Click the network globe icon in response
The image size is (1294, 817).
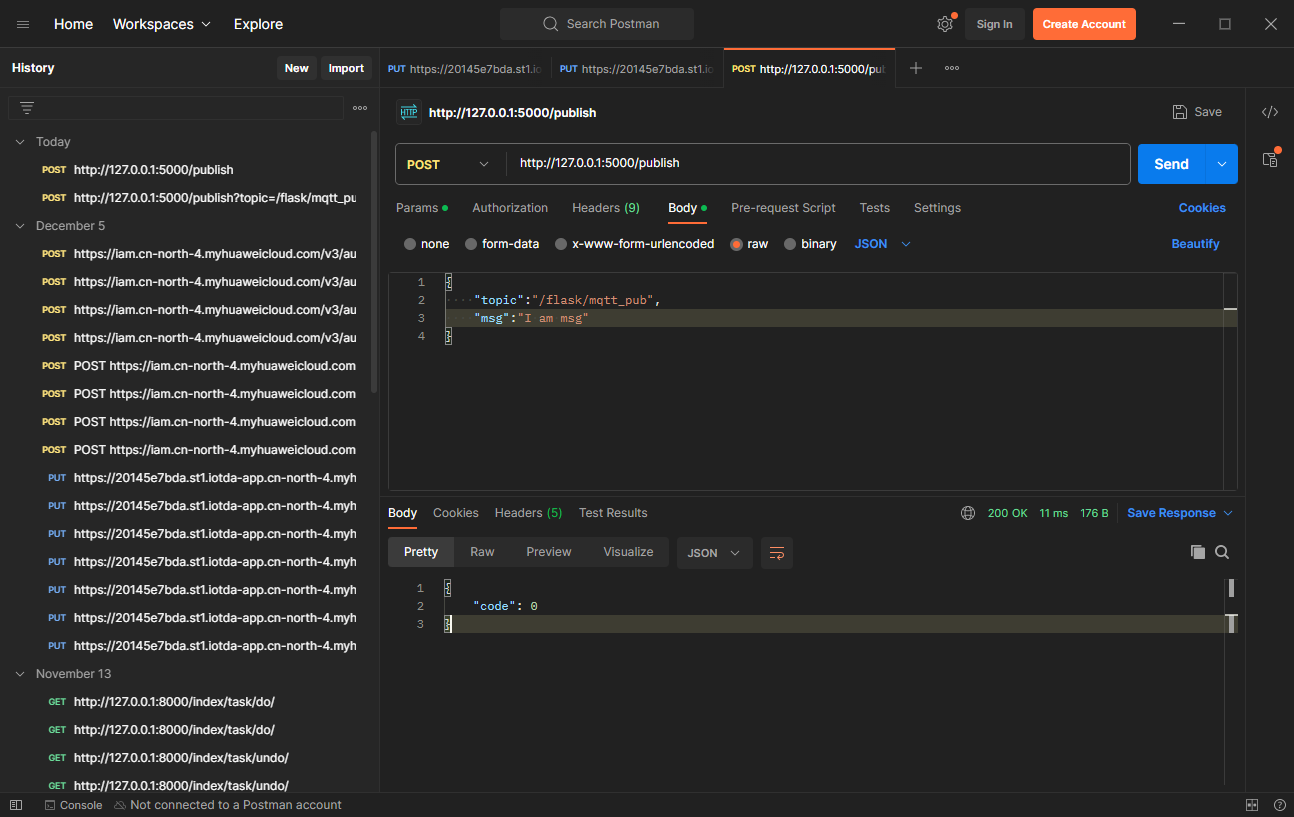[968, 513]
